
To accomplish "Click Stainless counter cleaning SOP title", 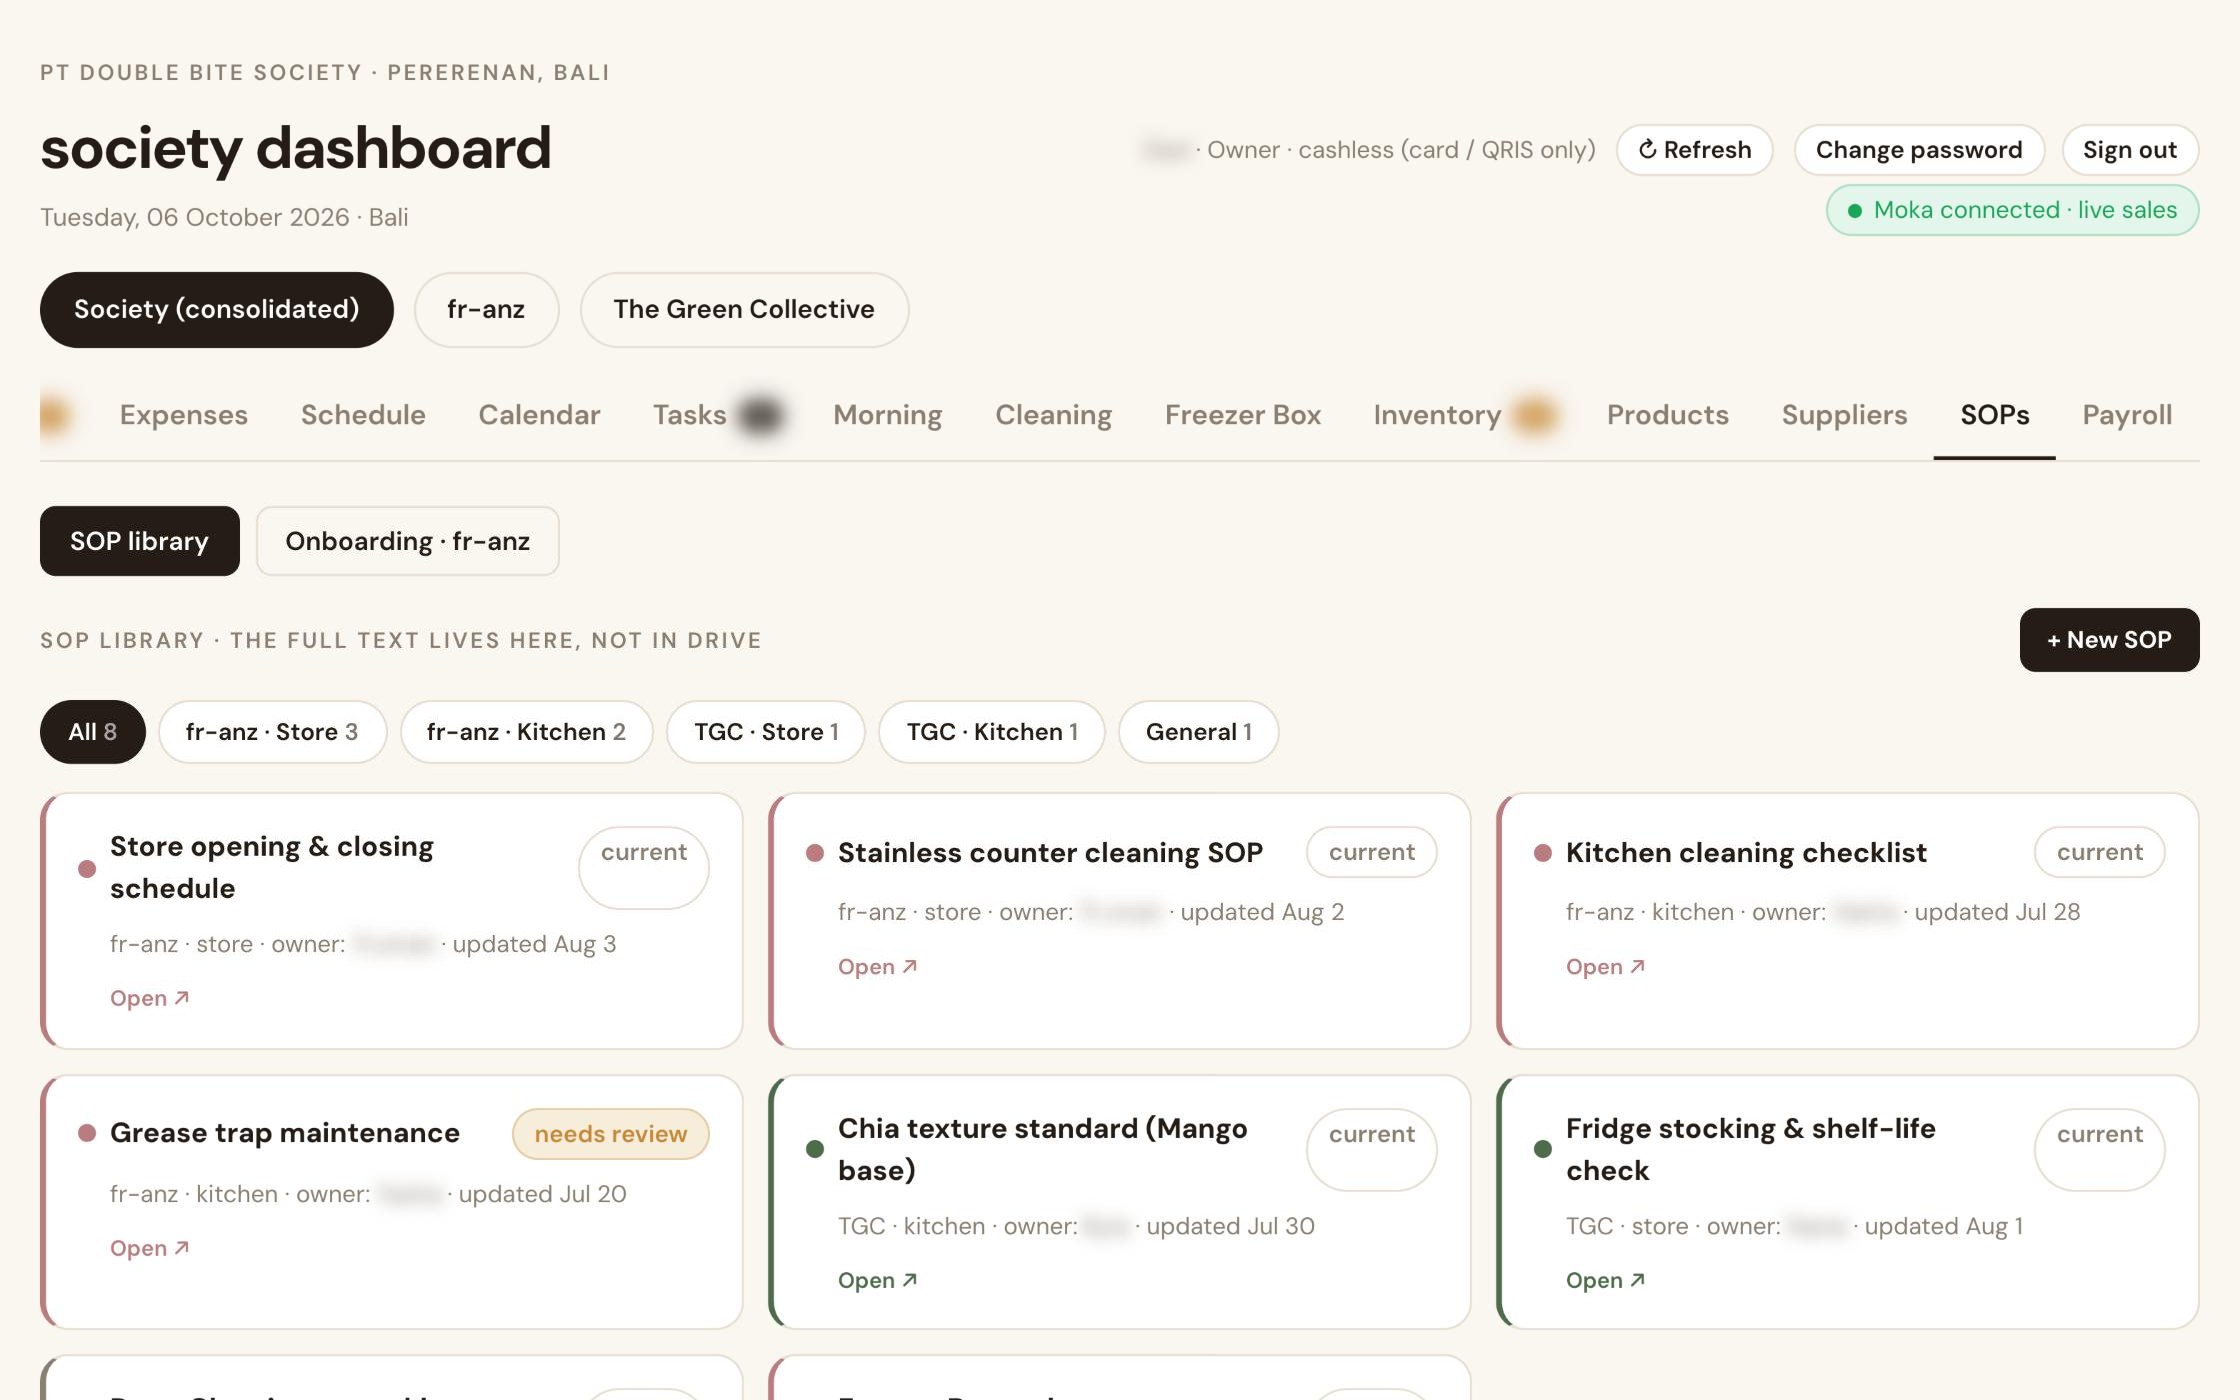I will coord(1050,853).
